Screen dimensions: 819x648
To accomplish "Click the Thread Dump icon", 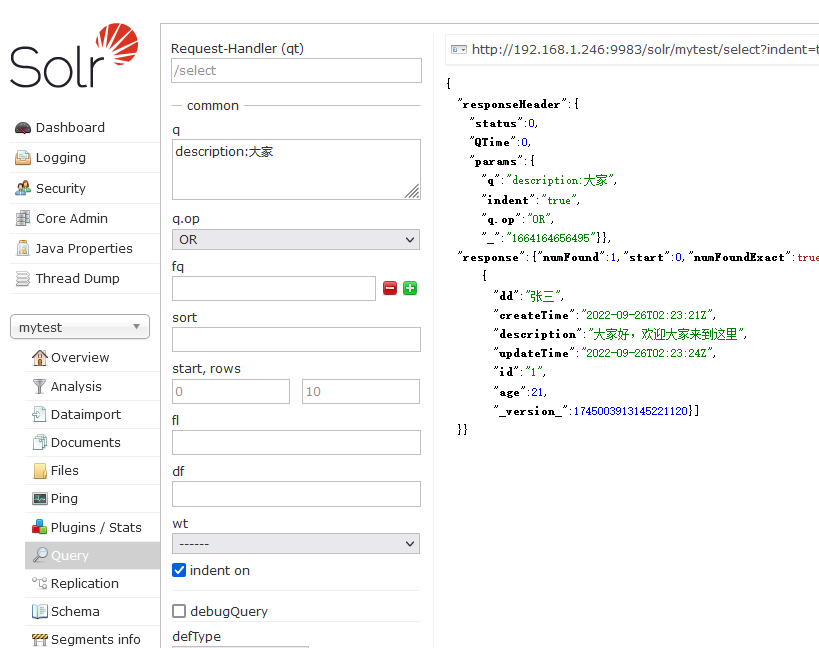I will (x=22, y=278).
